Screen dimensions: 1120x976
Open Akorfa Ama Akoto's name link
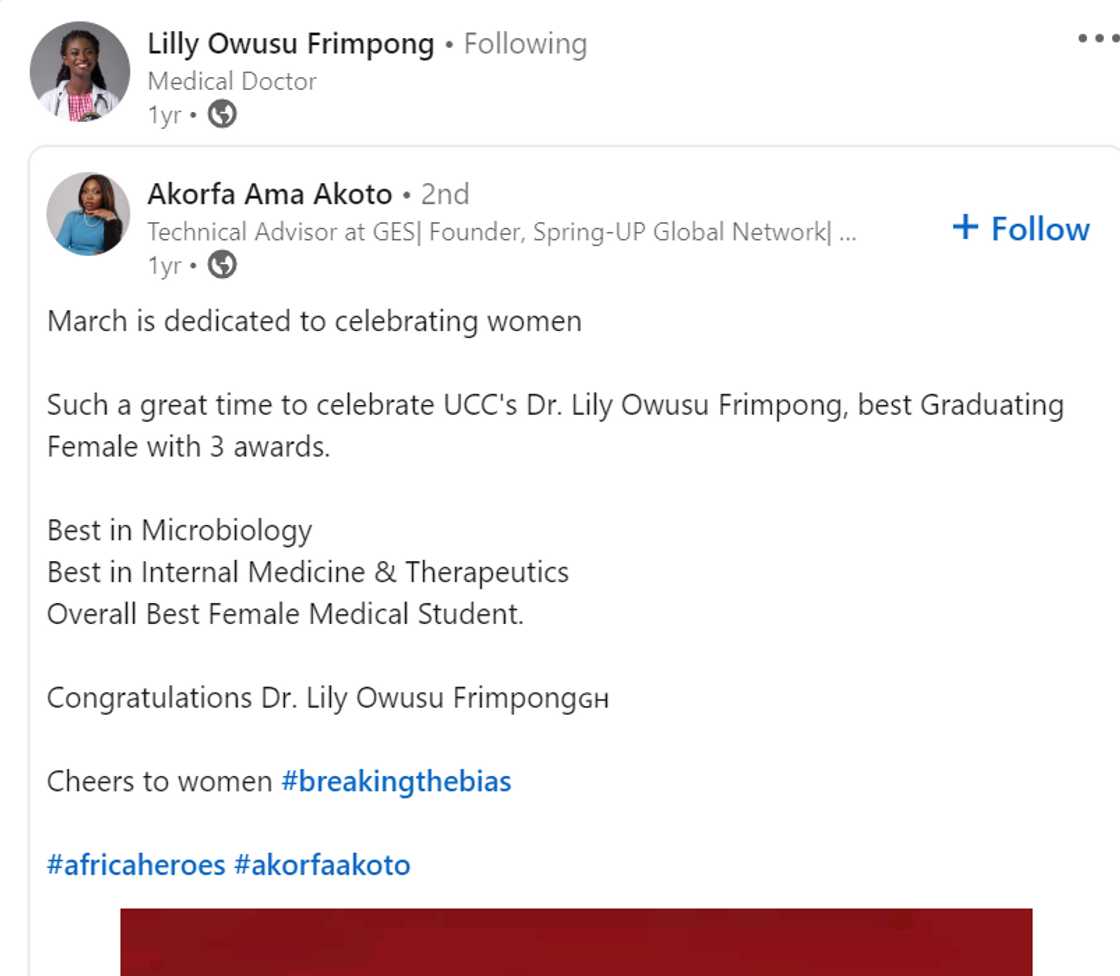[269, 194]
